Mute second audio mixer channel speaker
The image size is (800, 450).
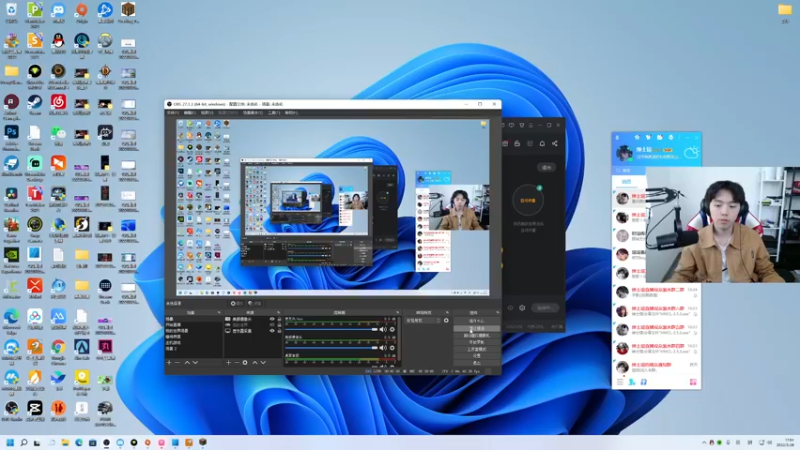(x=383, y=348)
